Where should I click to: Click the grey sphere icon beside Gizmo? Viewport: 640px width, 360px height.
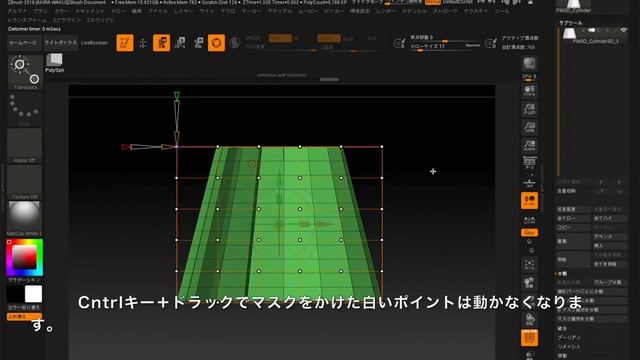235,43
